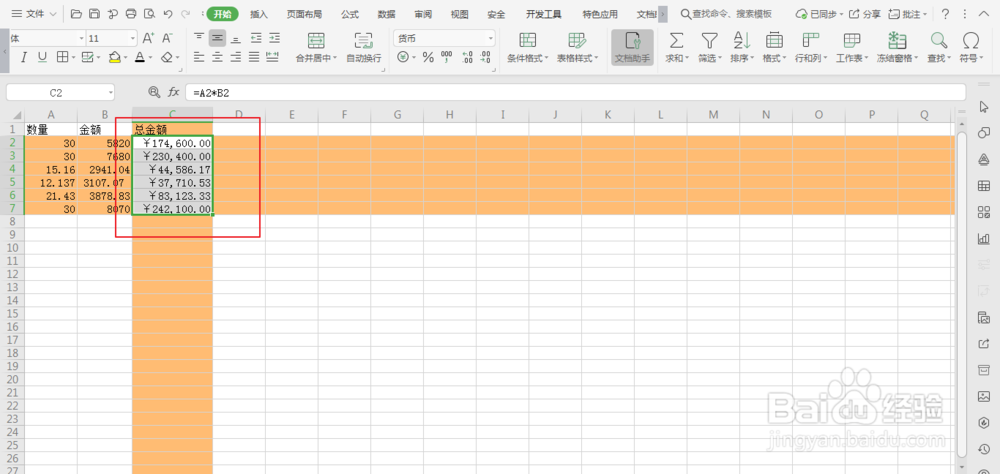
Task: Toggle center text horizontally
Action: tap(217, 57)
